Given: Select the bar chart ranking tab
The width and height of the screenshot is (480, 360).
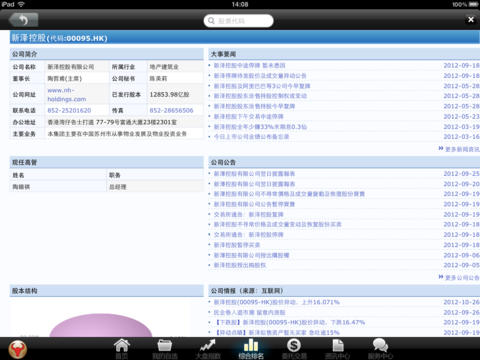Looking at the screenshot, I should tap(251, 348).
